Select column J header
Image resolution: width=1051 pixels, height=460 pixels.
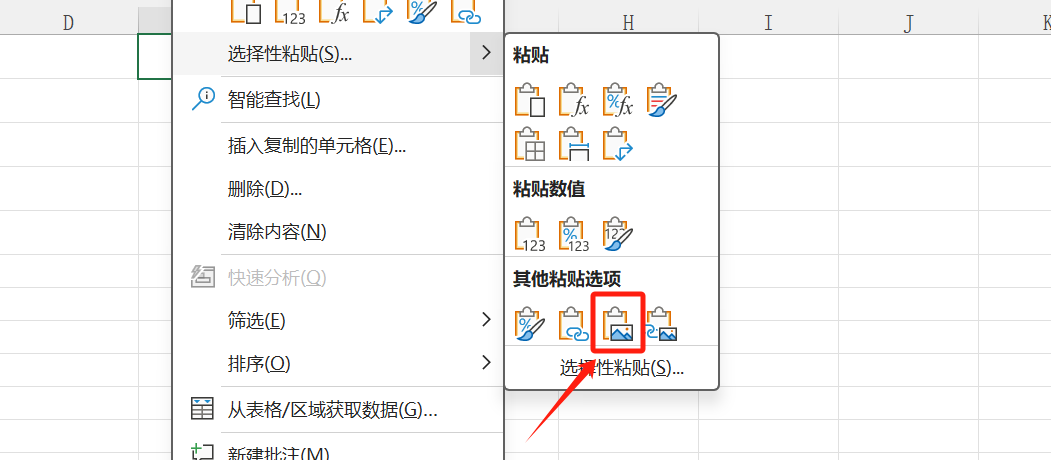pos(908,23)
